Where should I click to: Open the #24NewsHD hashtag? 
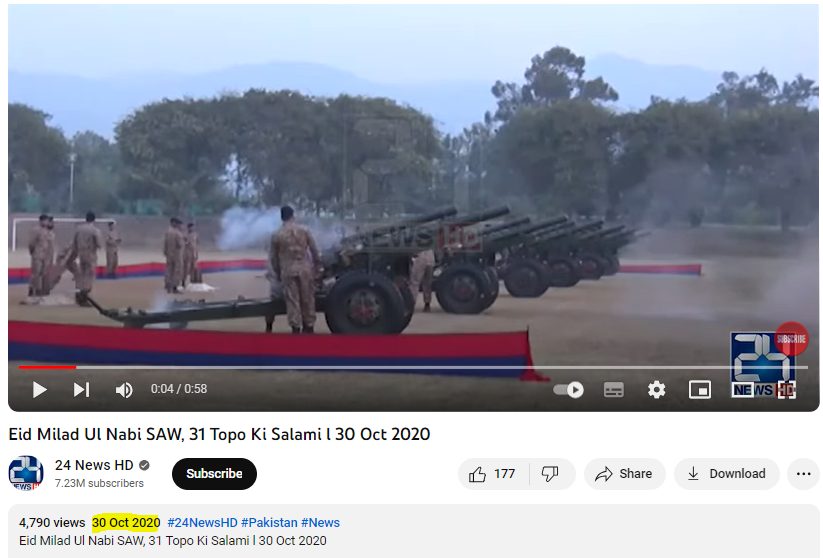pos(202,523)
